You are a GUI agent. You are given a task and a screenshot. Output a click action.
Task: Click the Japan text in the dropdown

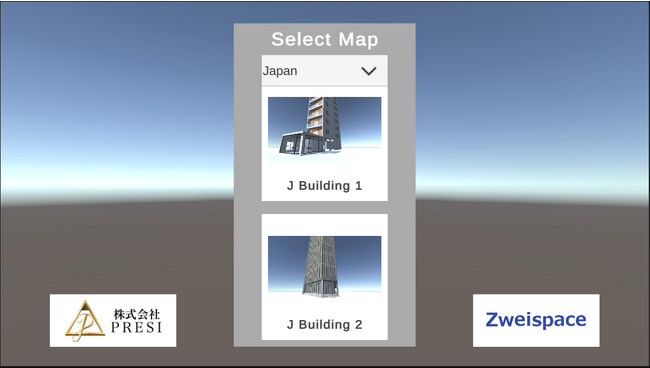280,71
